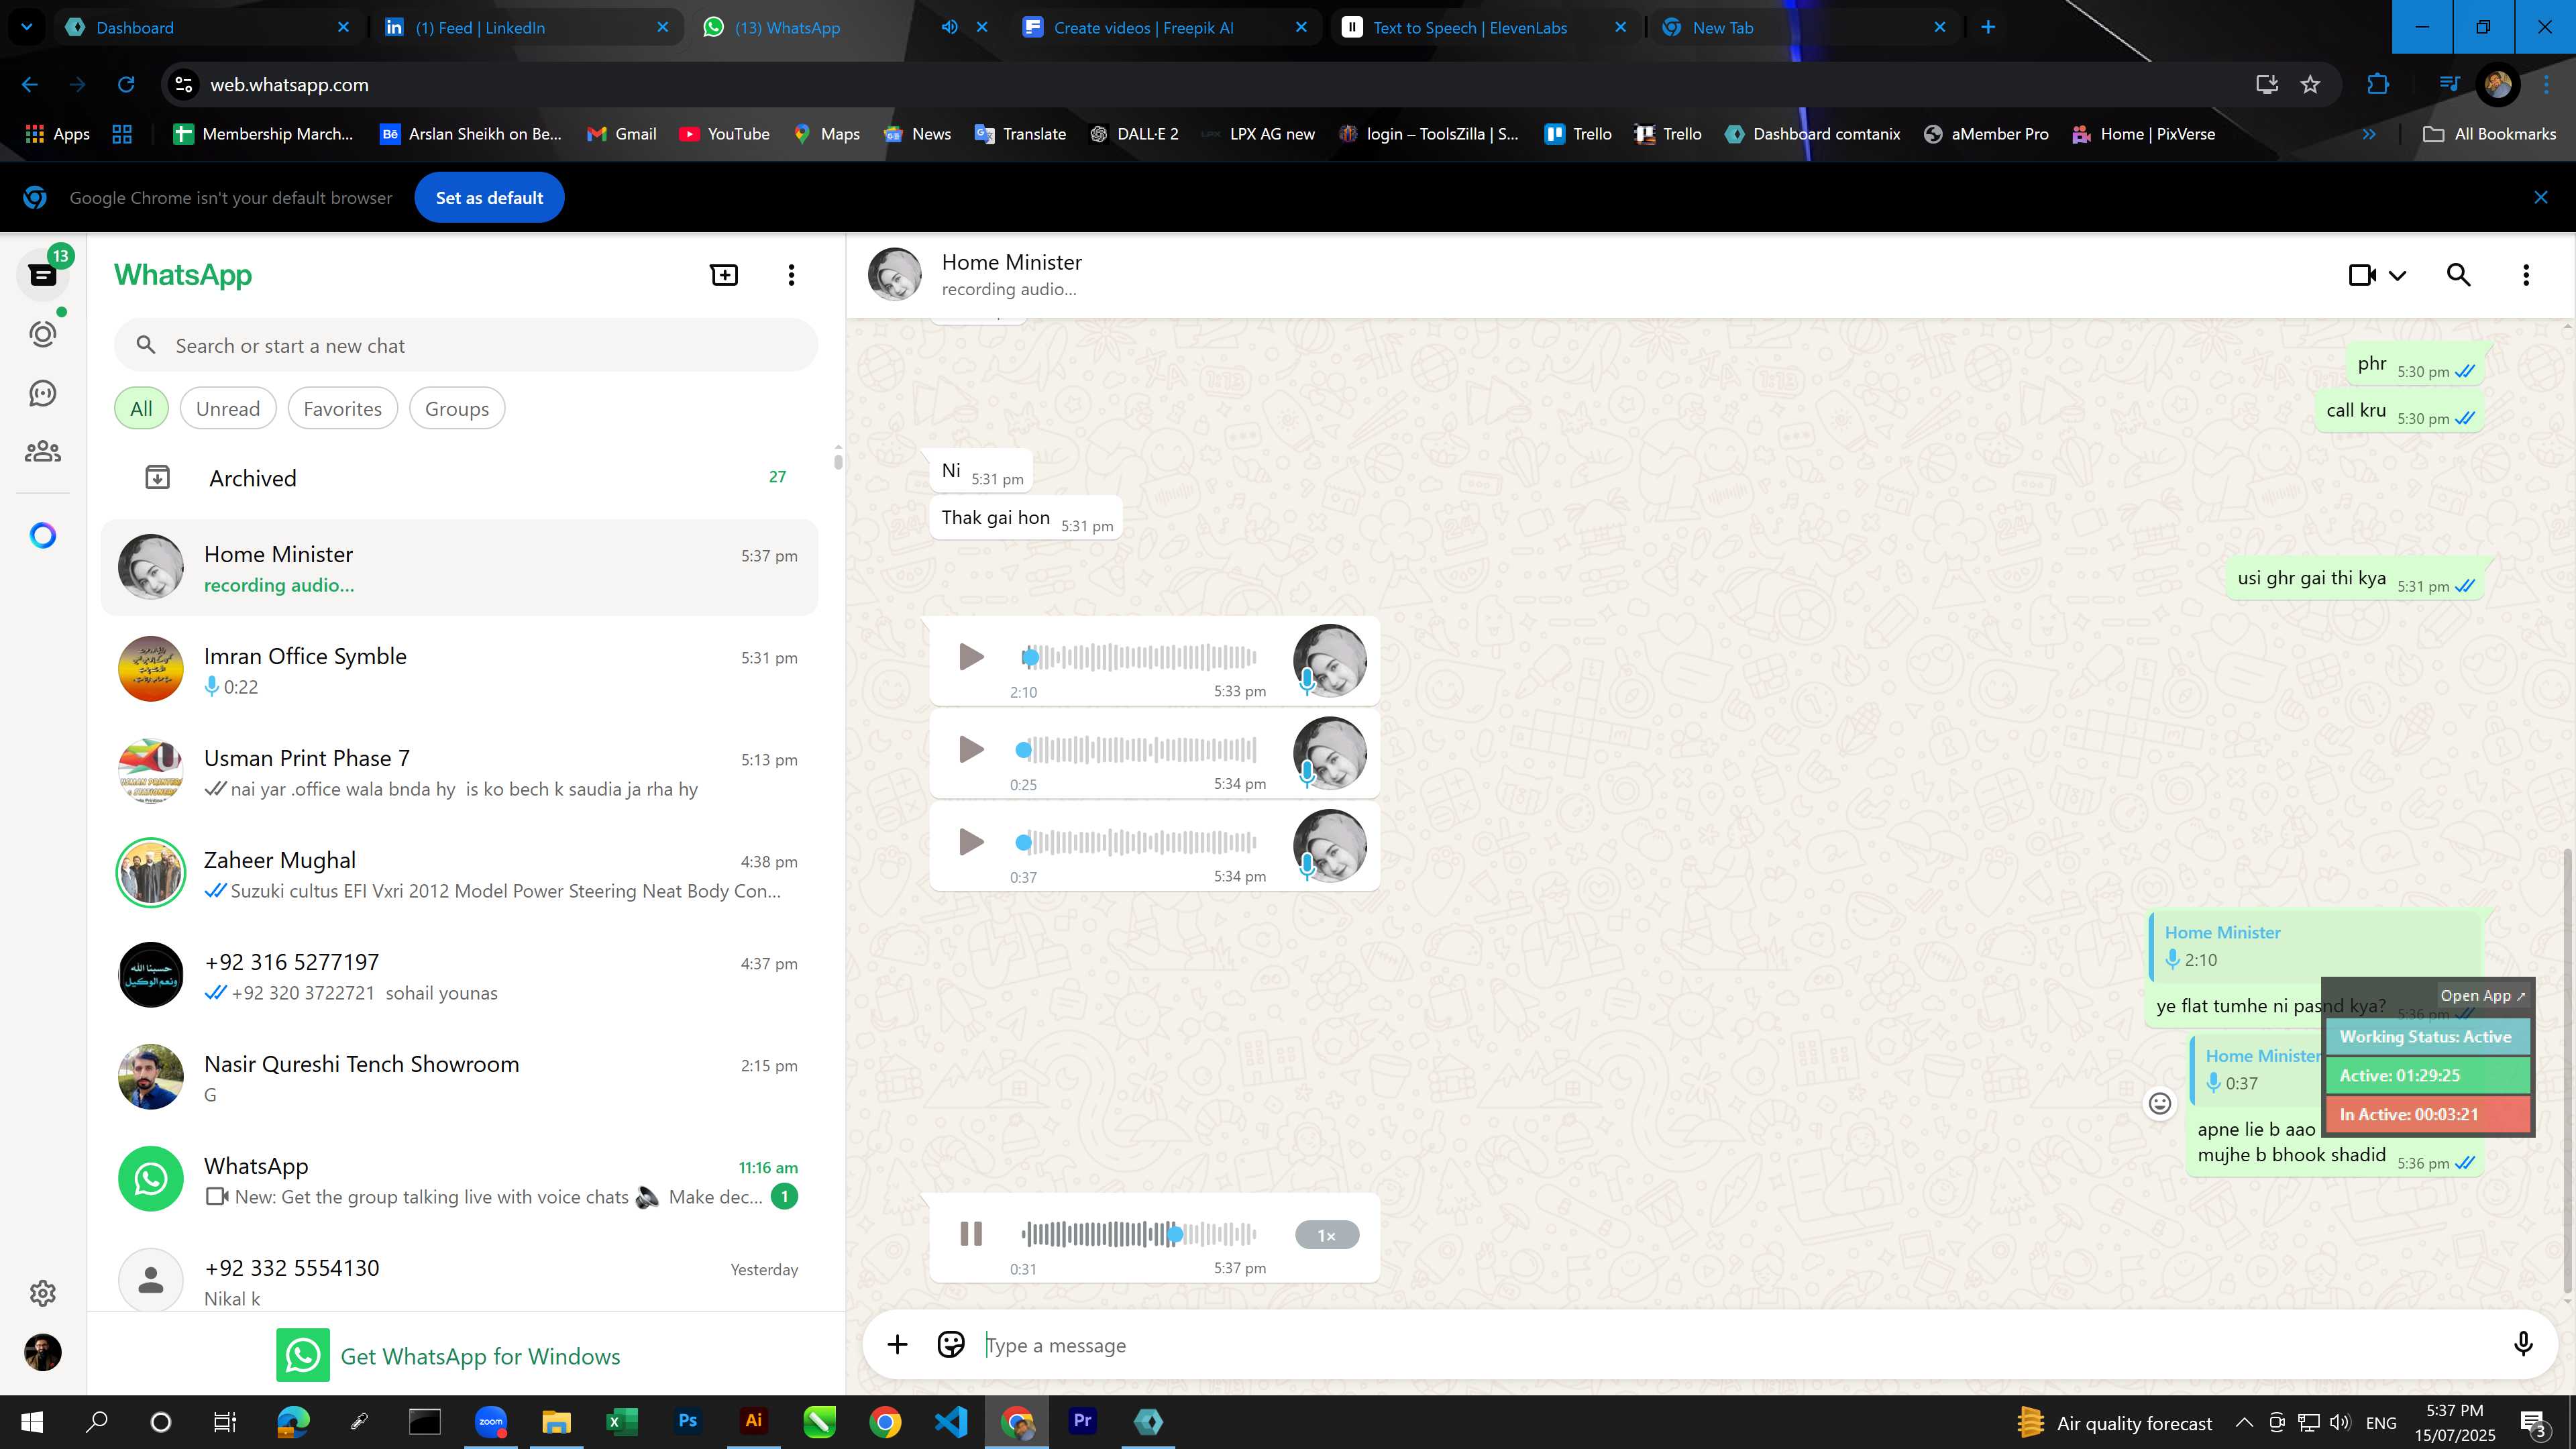Search within the Home Minister conversation

pyautogui.click(x=2459, y=274)
